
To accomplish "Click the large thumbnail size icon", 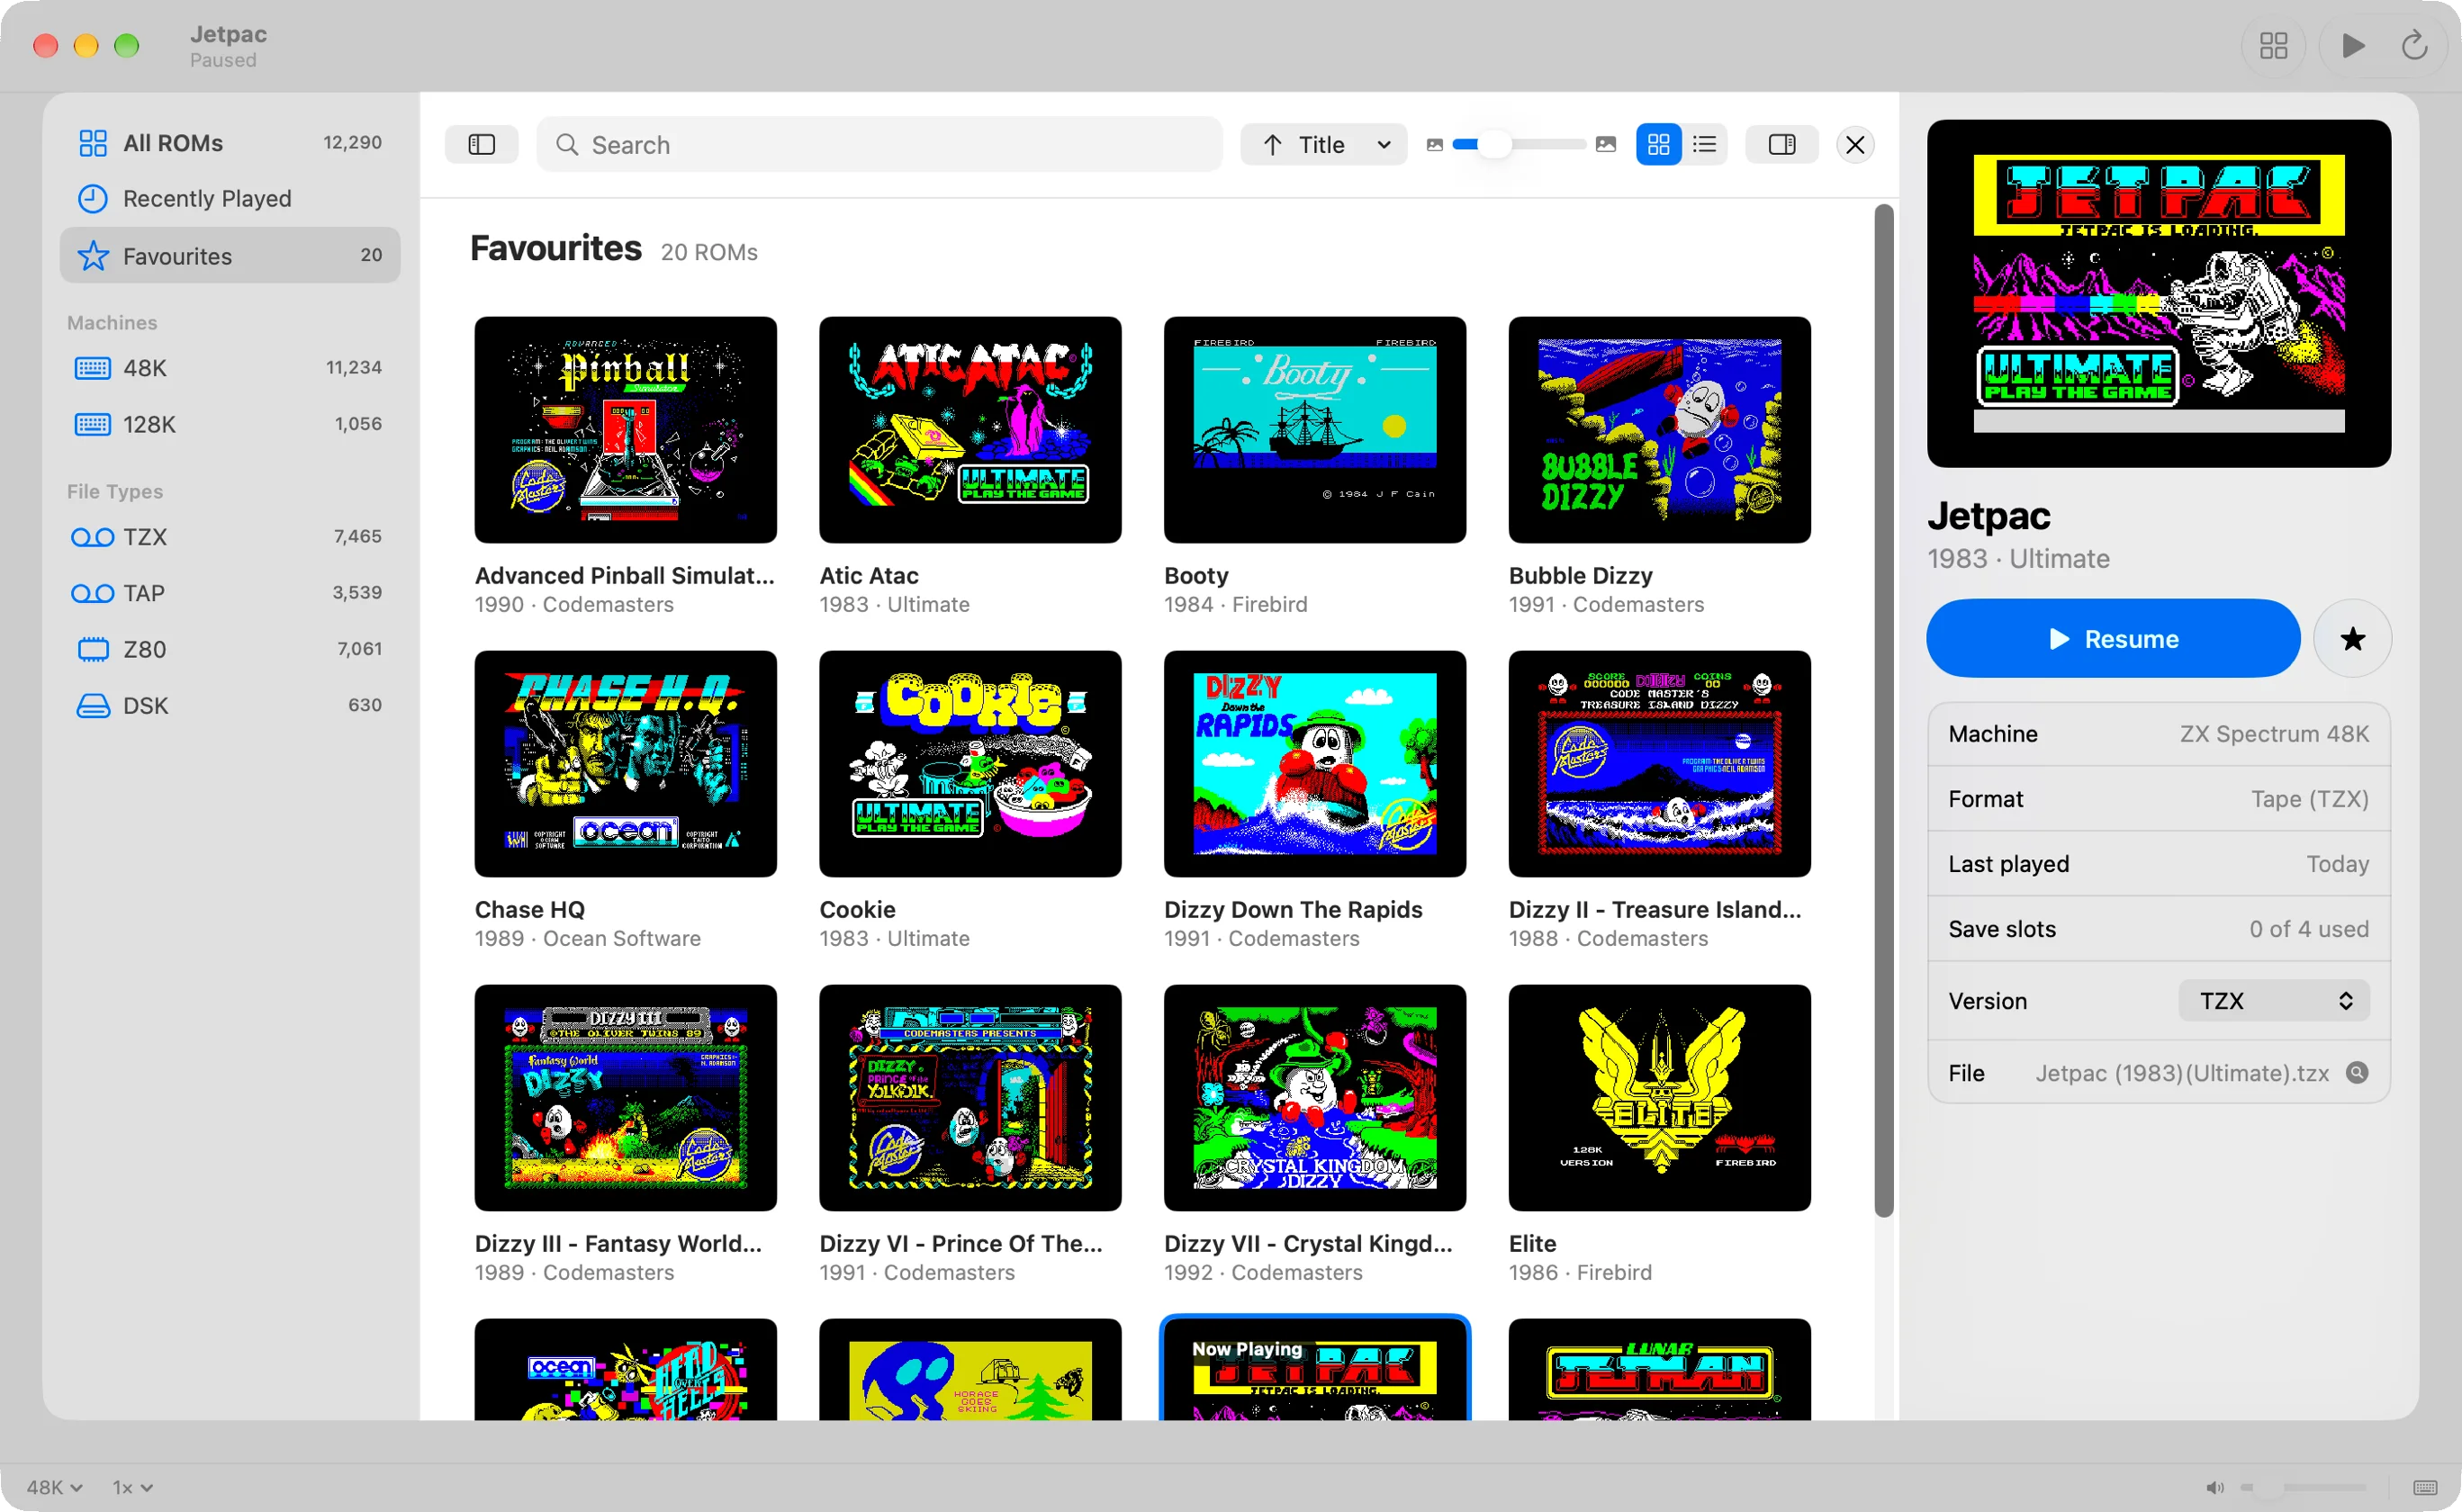I will pyautogui.click(x=1605, y=144).
